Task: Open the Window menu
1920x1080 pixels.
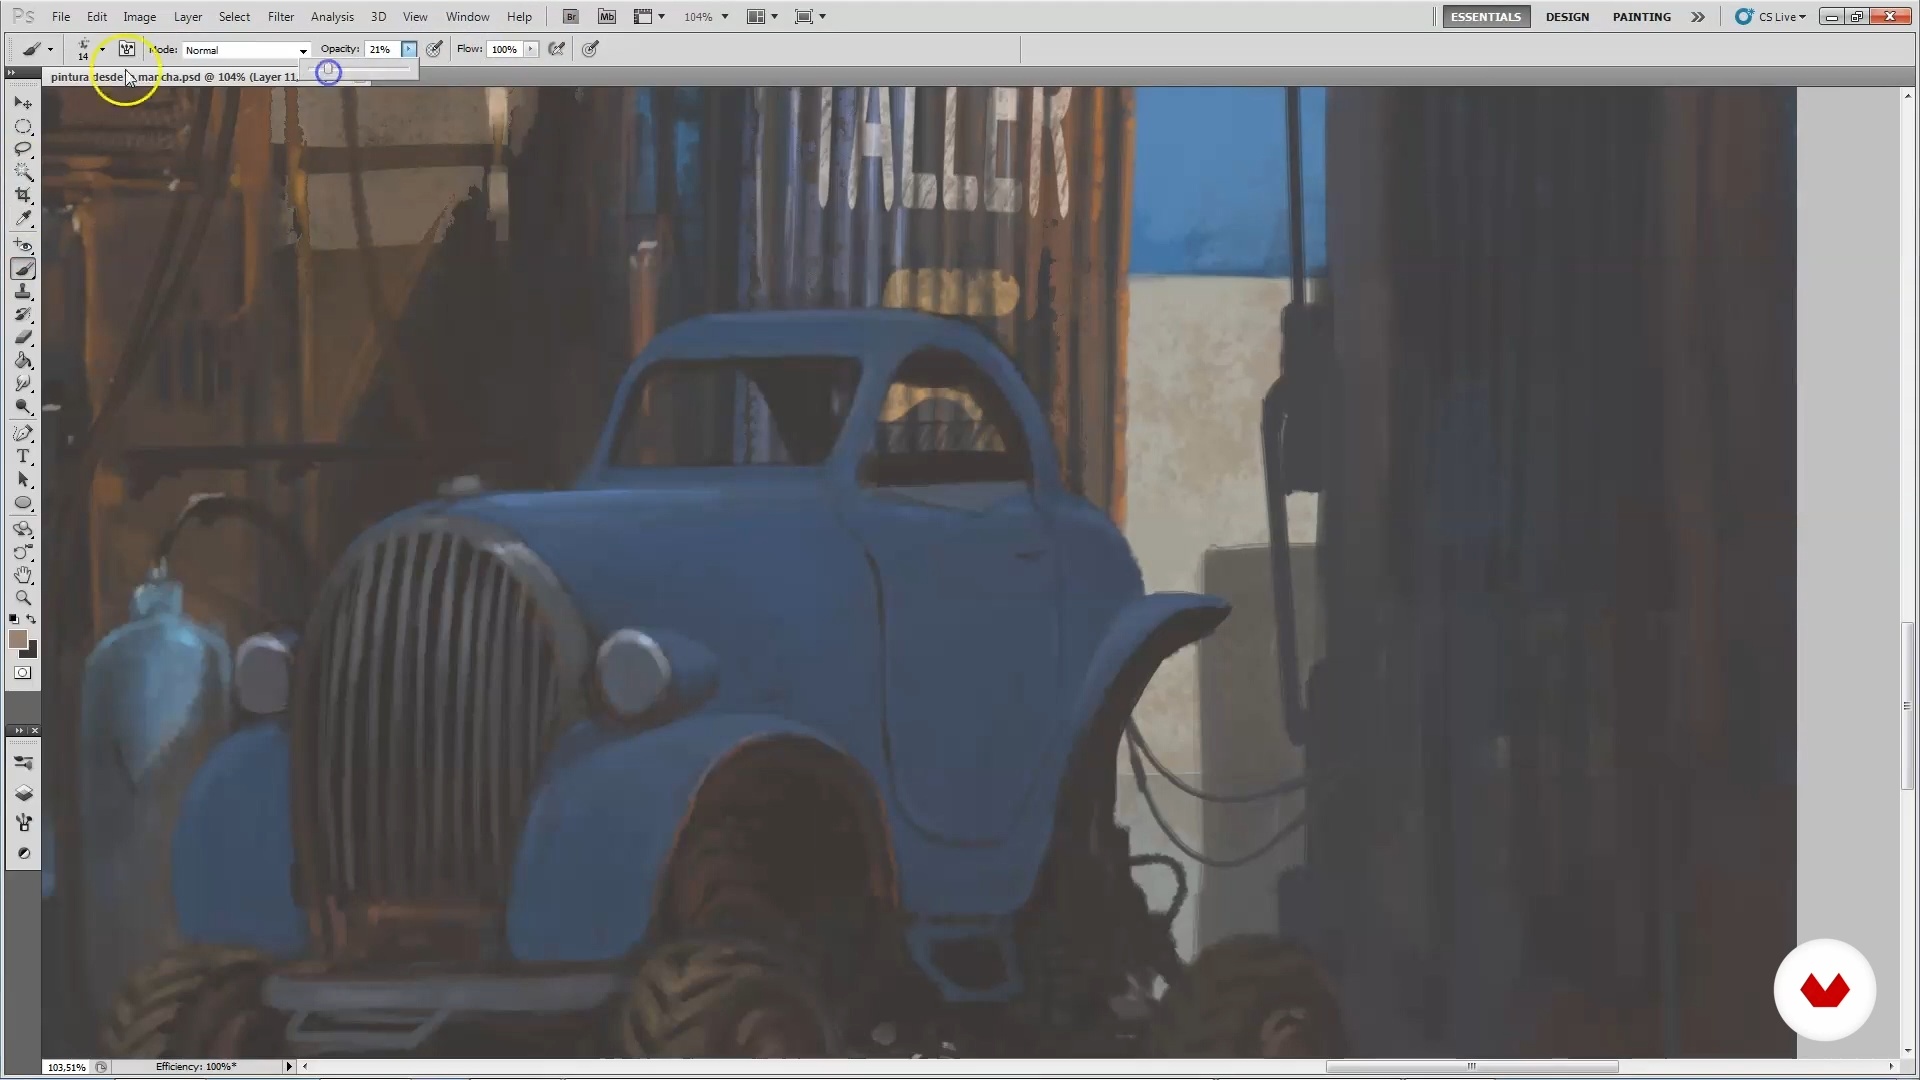Action: point(467,17)
